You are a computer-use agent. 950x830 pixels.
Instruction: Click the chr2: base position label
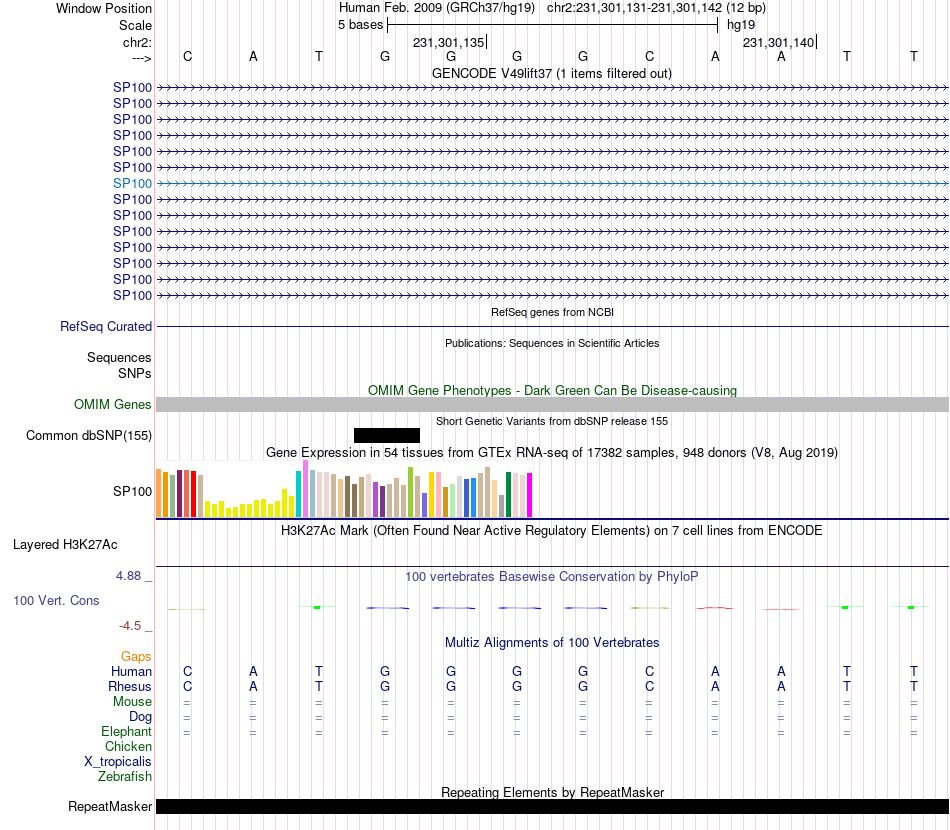[x=137, y=42]
